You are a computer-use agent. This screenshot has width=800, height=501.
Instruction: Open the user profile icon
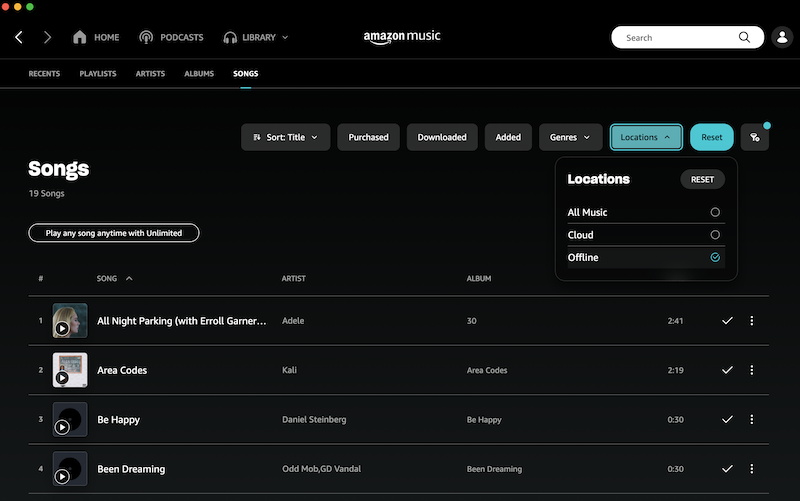782,38
